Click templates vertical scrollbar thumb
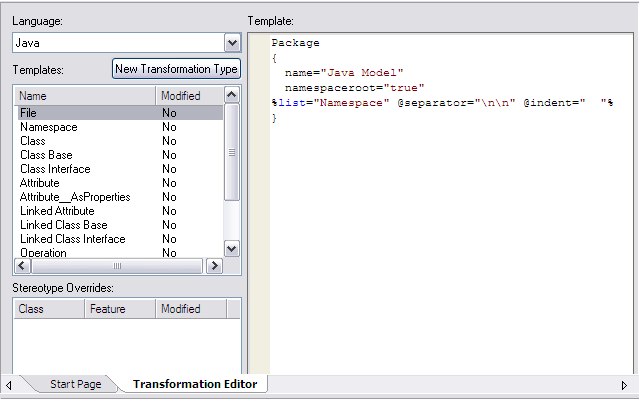Viewport: 639px width, 399px height. pyautogui.click(x=231, y=152)
